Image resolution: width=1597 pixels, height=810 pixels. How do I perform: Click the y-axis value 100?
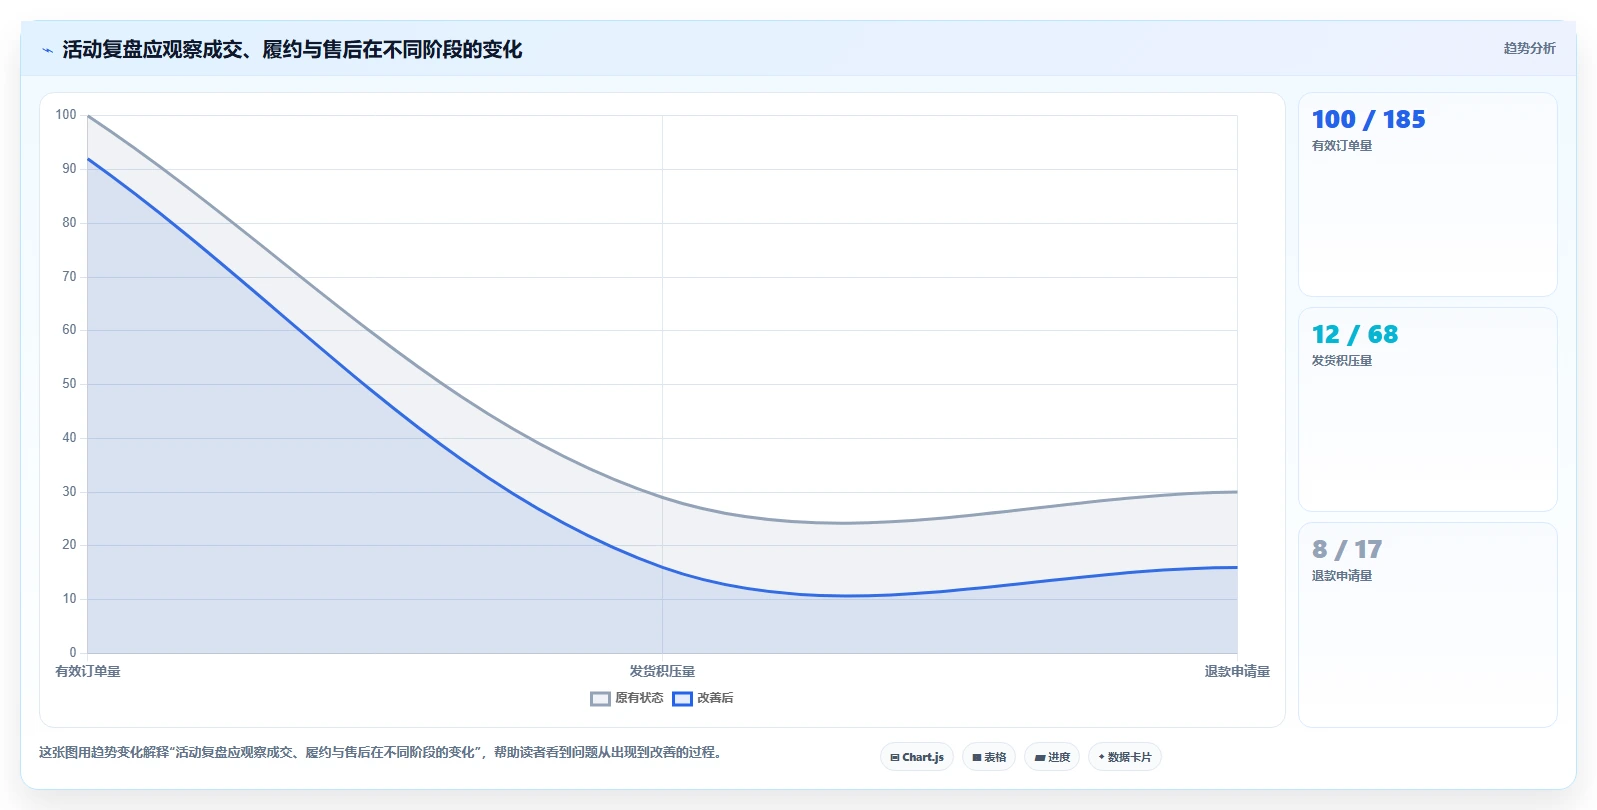click(x=66, y=115)
